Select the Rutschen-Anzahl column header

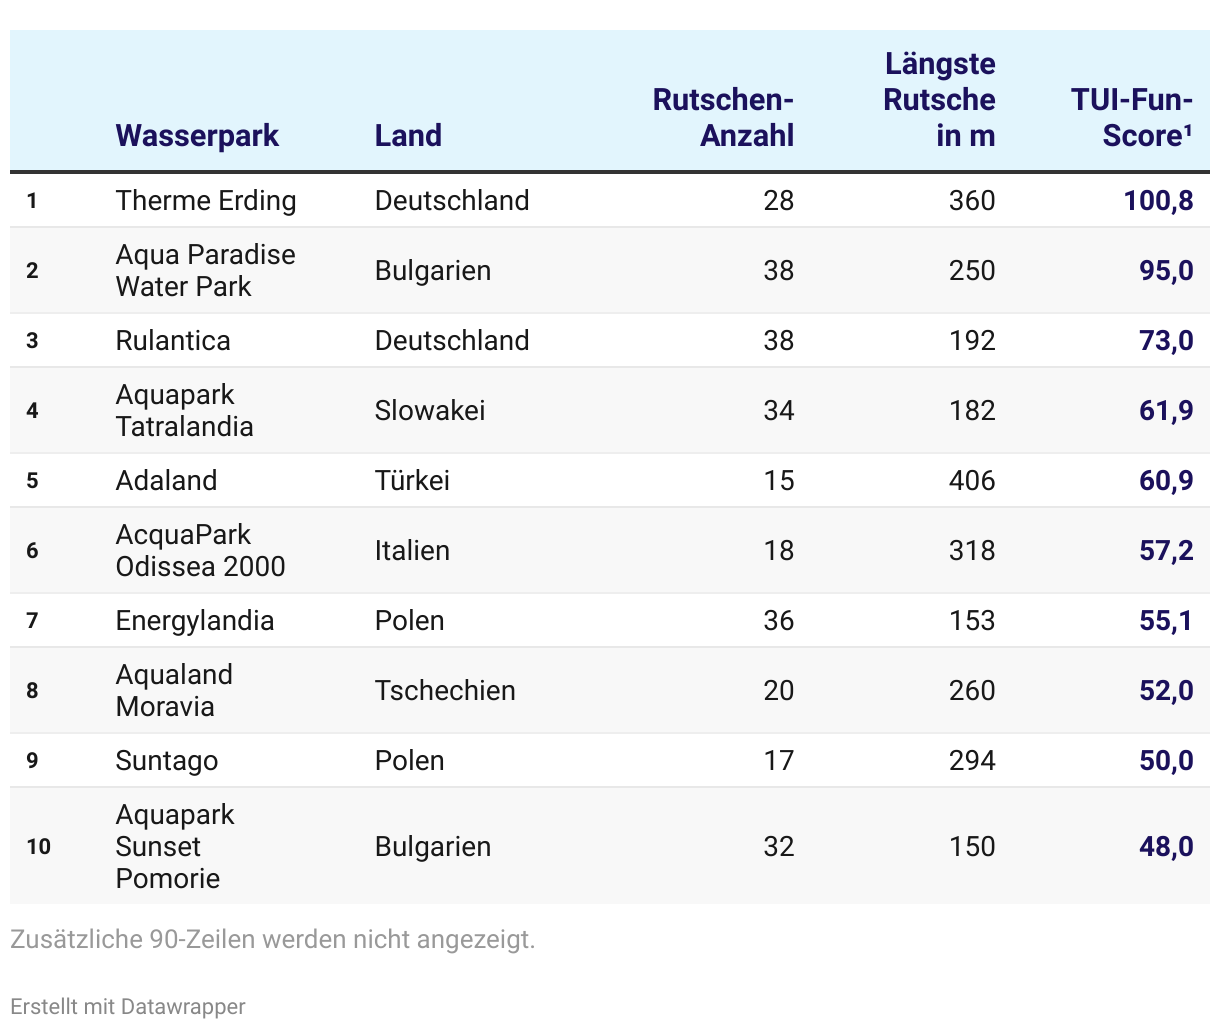(x=723, y=117)
